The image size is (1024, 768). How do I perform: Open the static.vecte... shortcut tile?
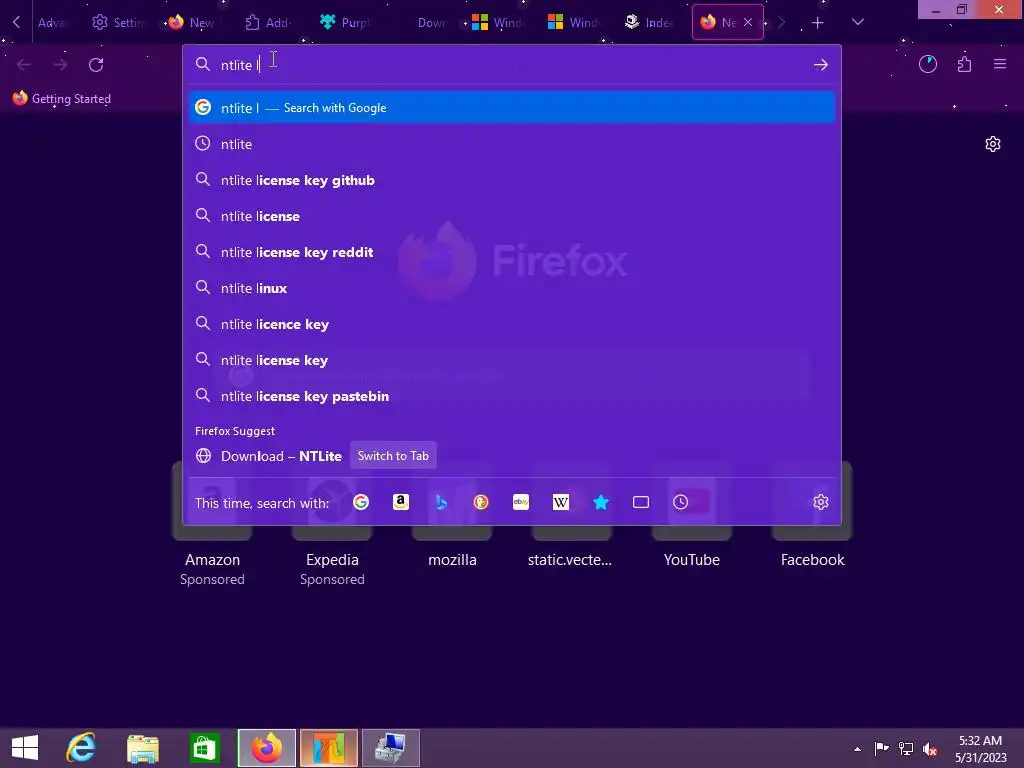571,516
